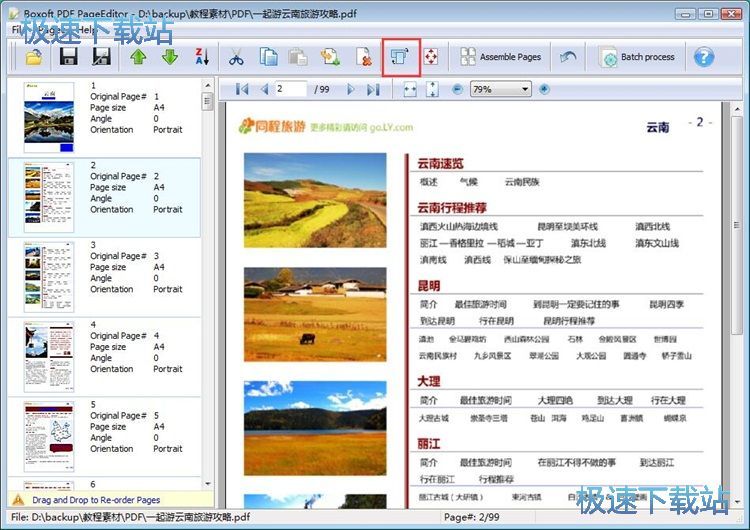Click the Save As floppy icon
750x530 pixels.
pyautogui.click(x=101, y=57)
